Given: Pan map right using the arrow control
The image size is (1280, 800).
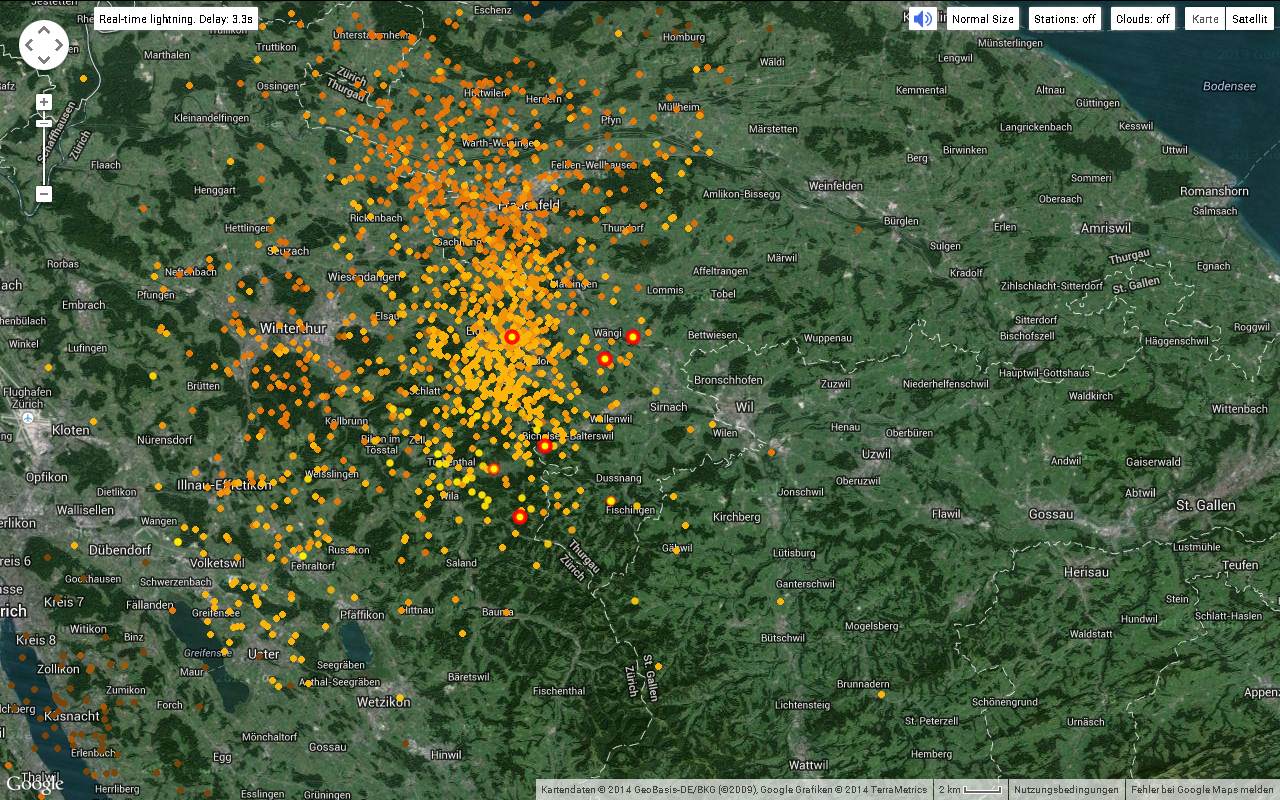Looking at the screenshot, I should 59,45.
